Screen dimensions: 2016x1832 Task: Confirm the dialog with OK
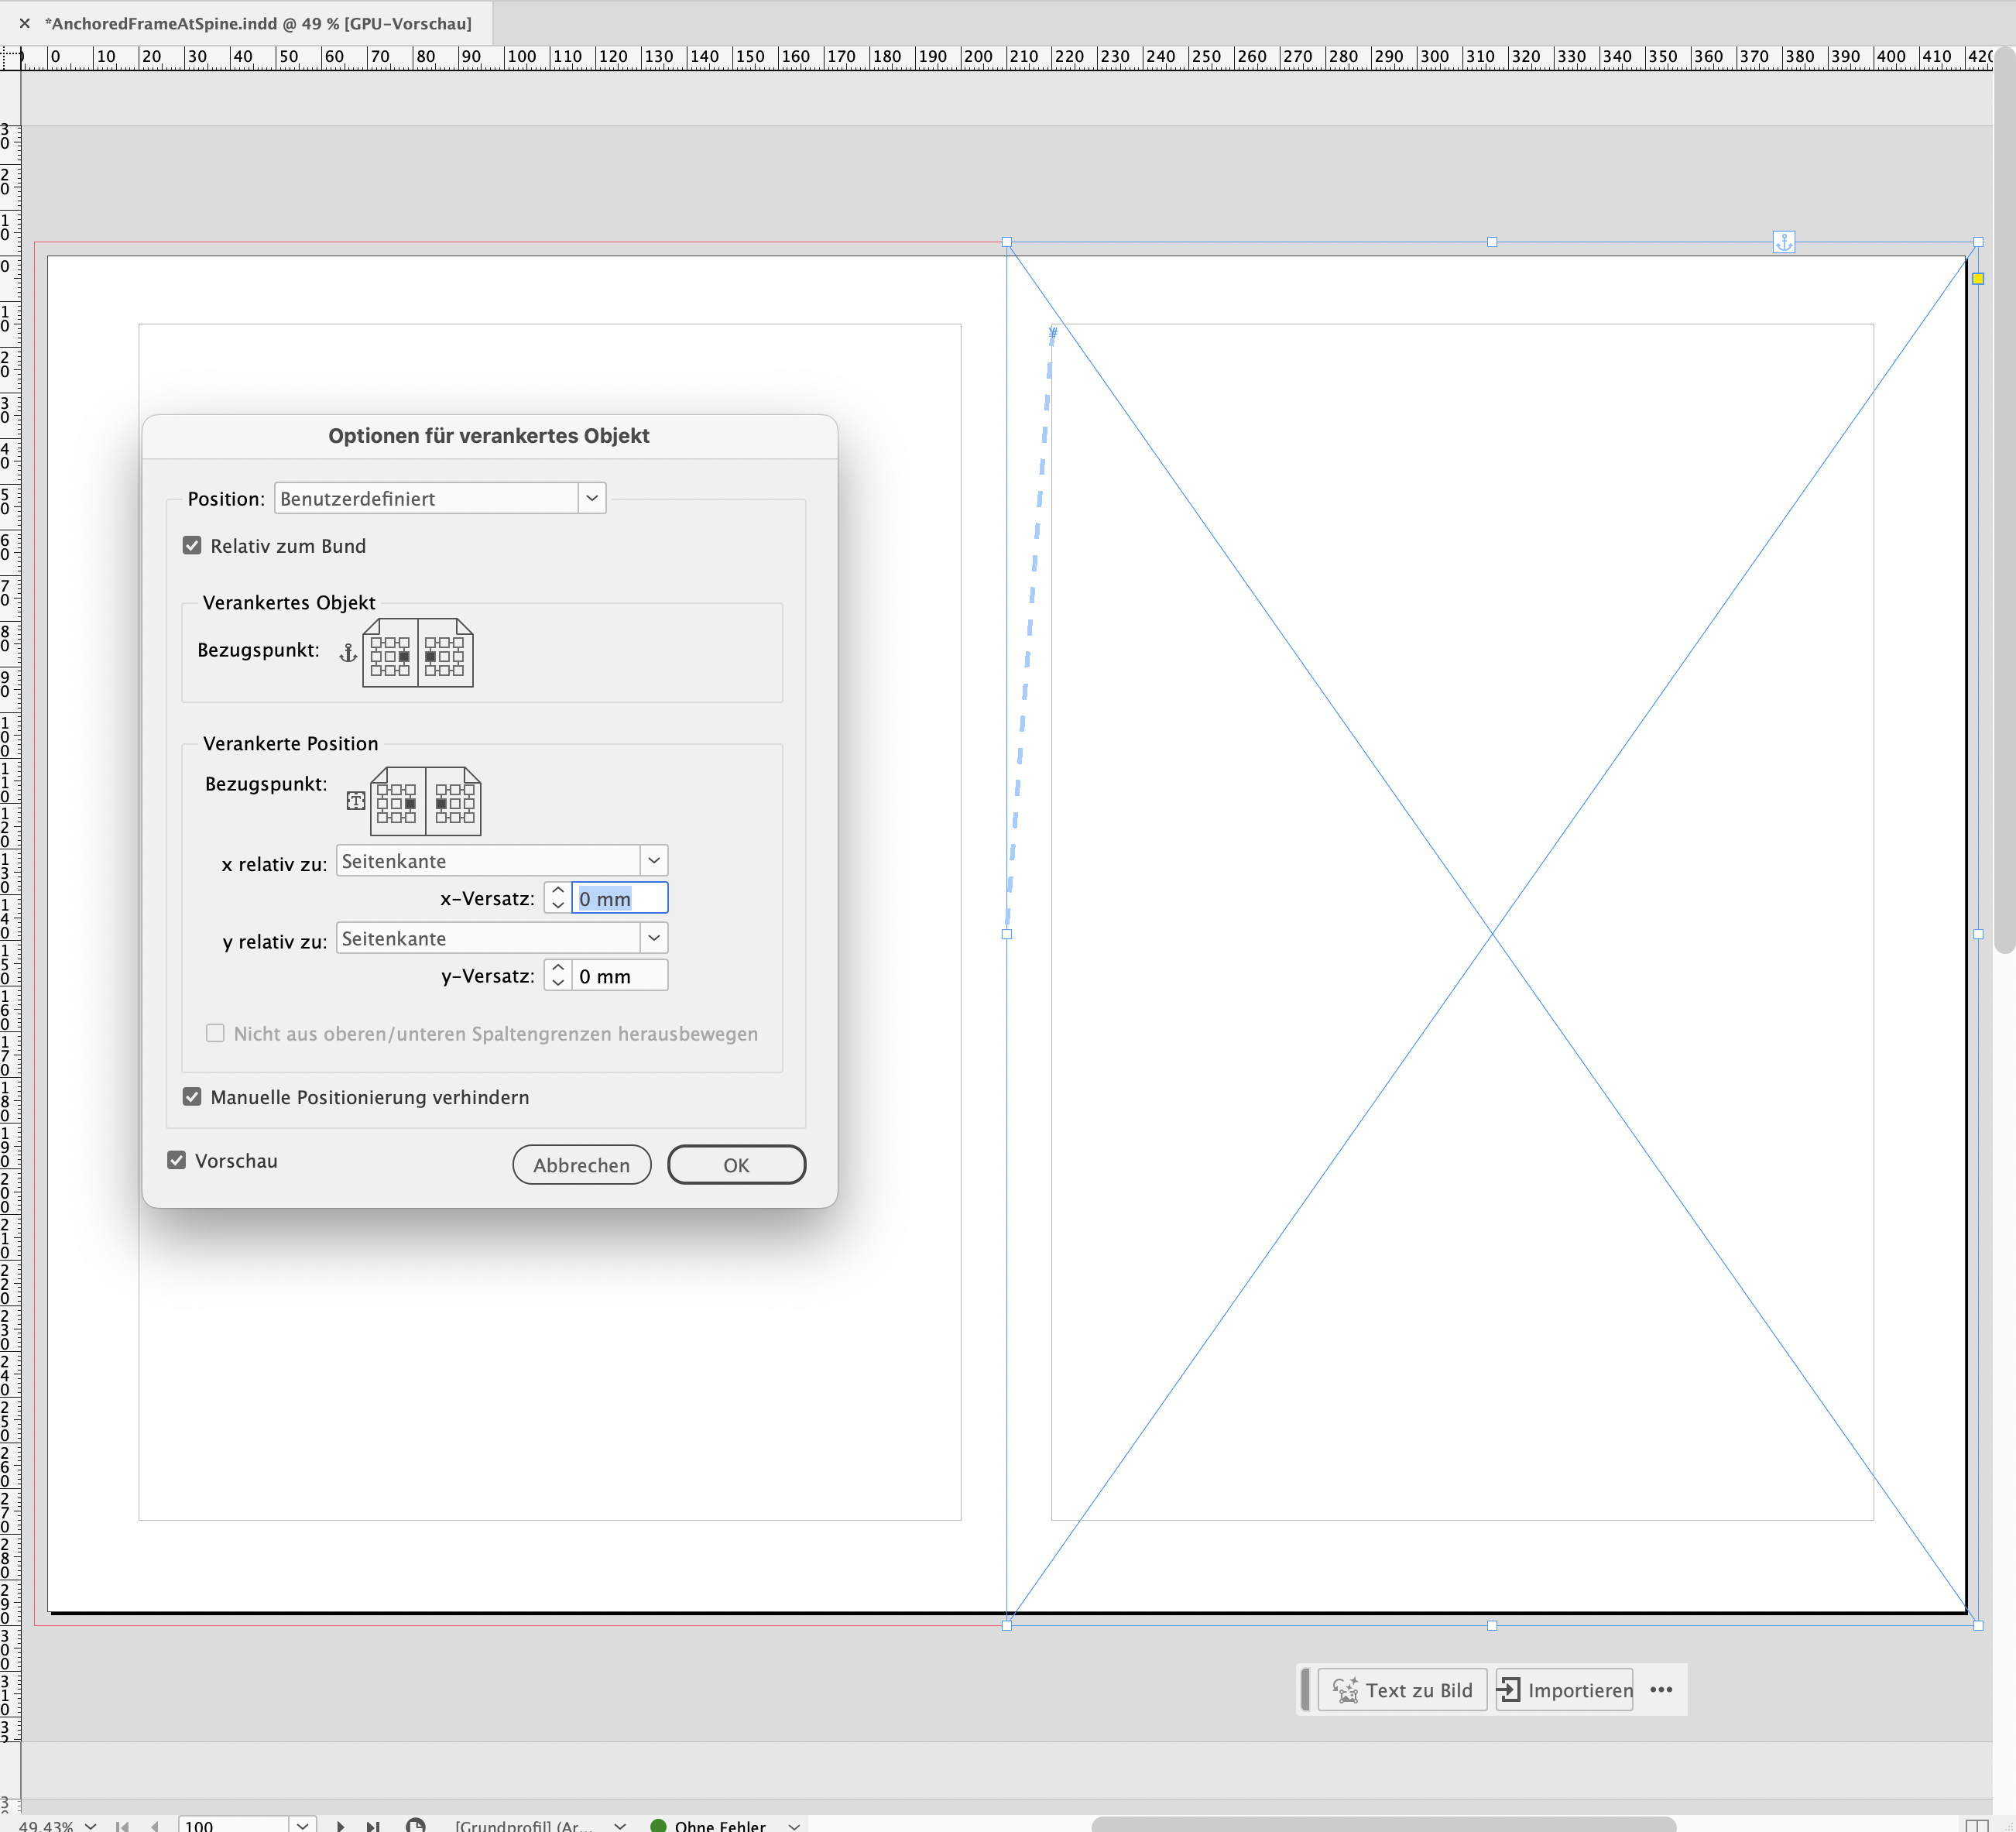click(736, 1164)
